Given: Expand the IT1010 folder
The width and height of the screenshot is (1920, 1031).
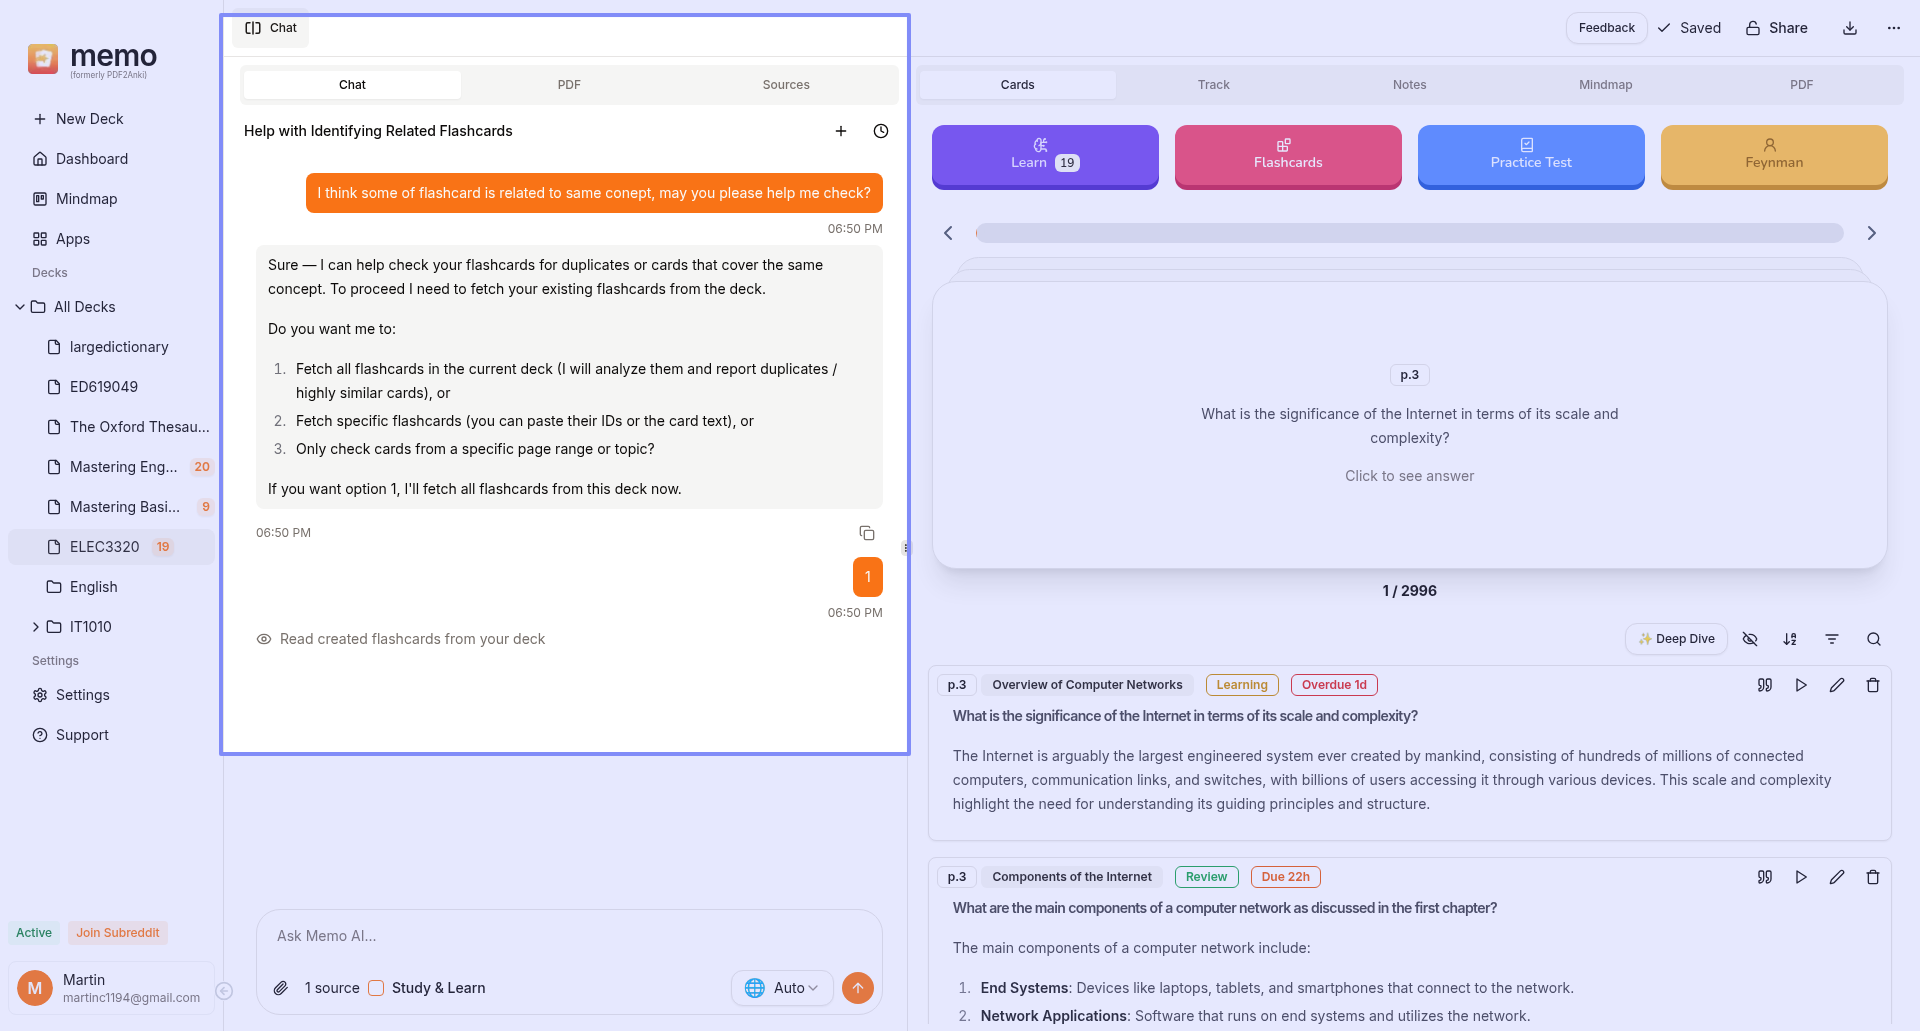Looking at the screenshot, I should coord(36,627).
